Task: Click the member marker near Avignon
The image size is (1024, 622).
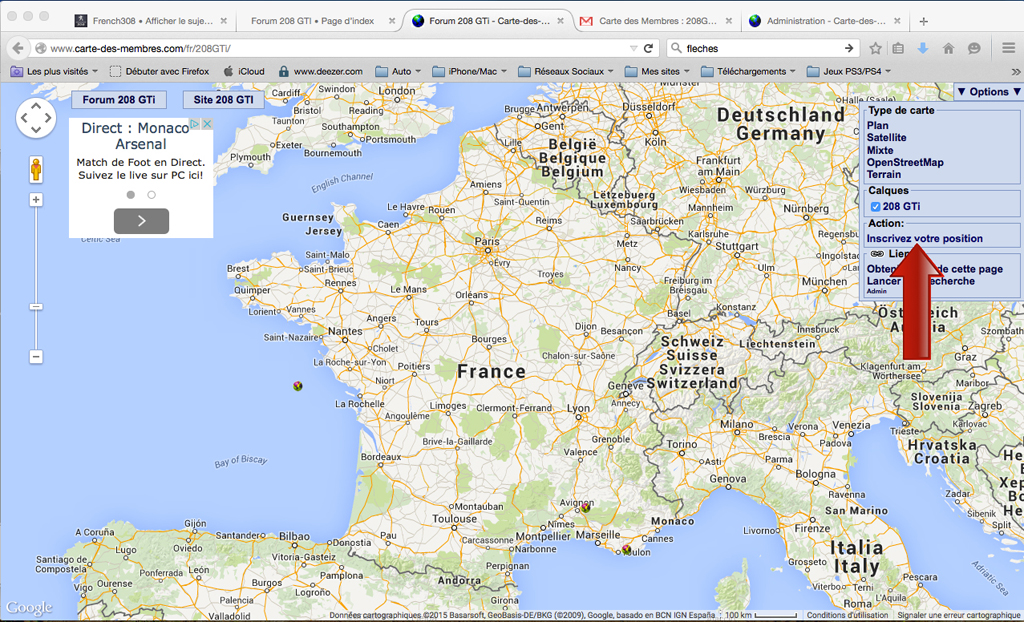Action: (x=586, y=507)
